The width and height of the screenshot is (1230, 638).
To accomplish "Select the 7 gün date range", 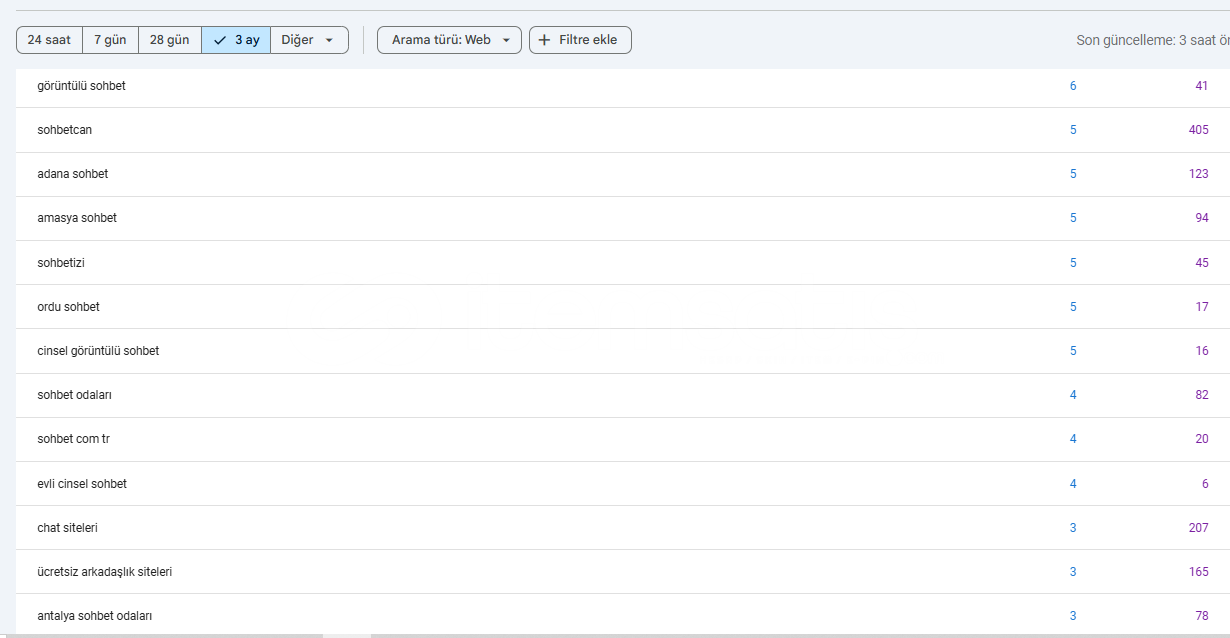I will 110,40.
